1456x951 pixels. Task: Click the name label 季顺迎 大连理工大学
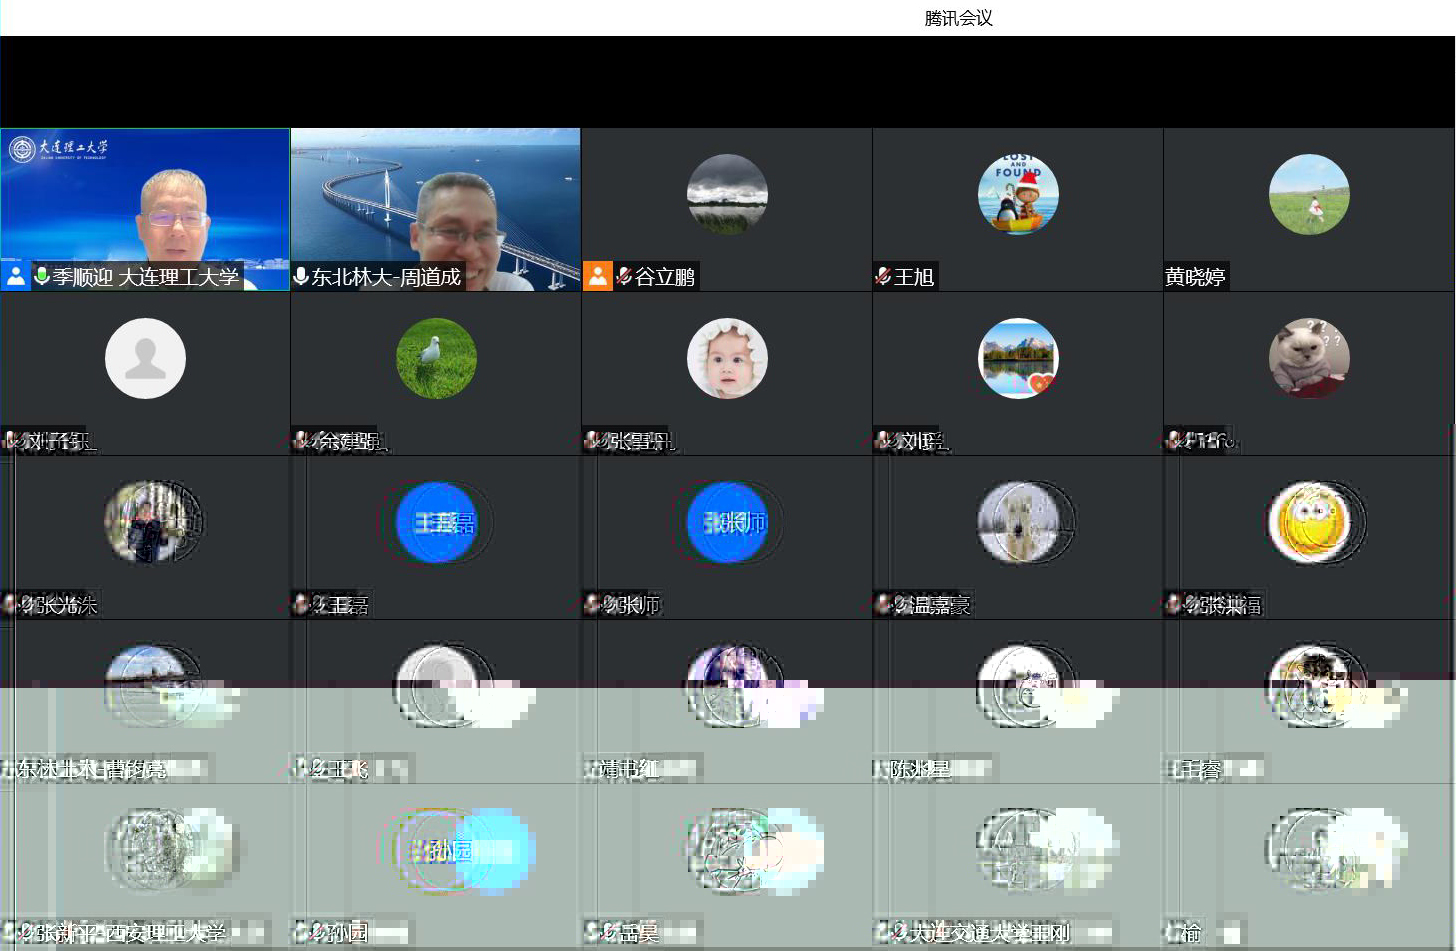[x=146, y=277]
